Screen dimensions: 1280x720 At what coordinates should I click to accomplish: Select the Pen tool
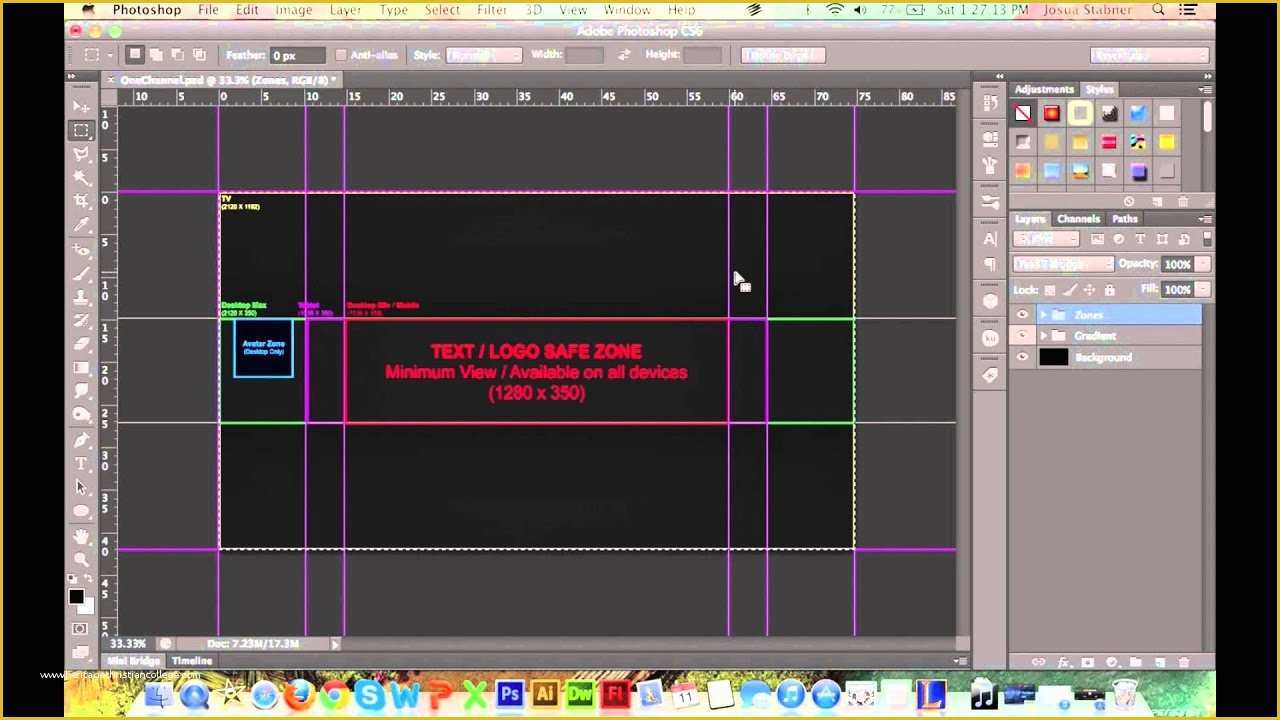pos(81,440)
